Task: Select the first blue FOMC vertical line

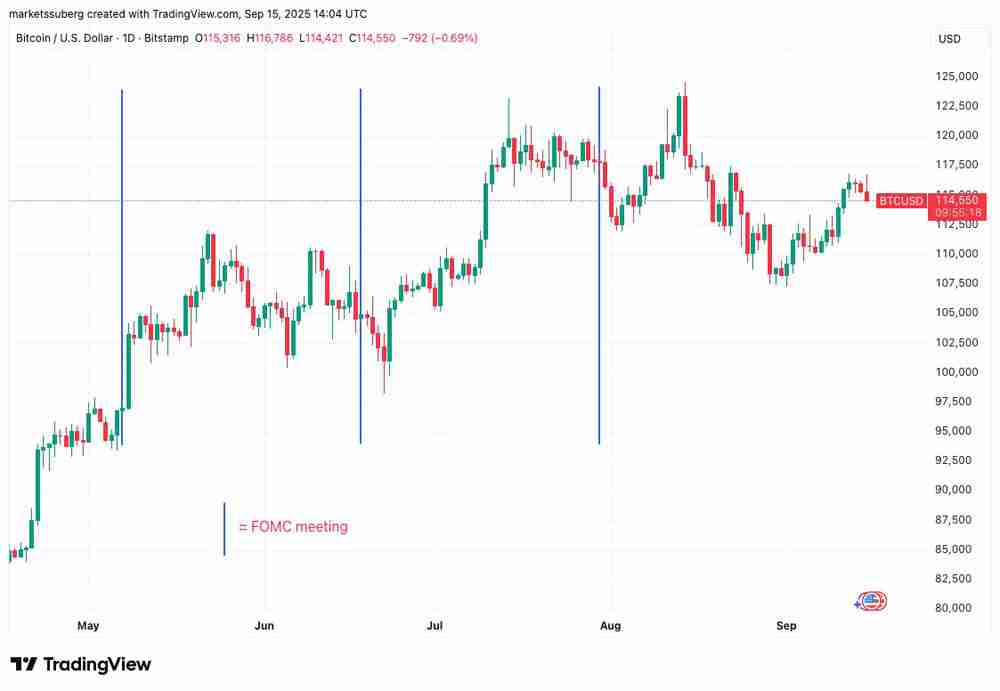Action: coord(122,250)
